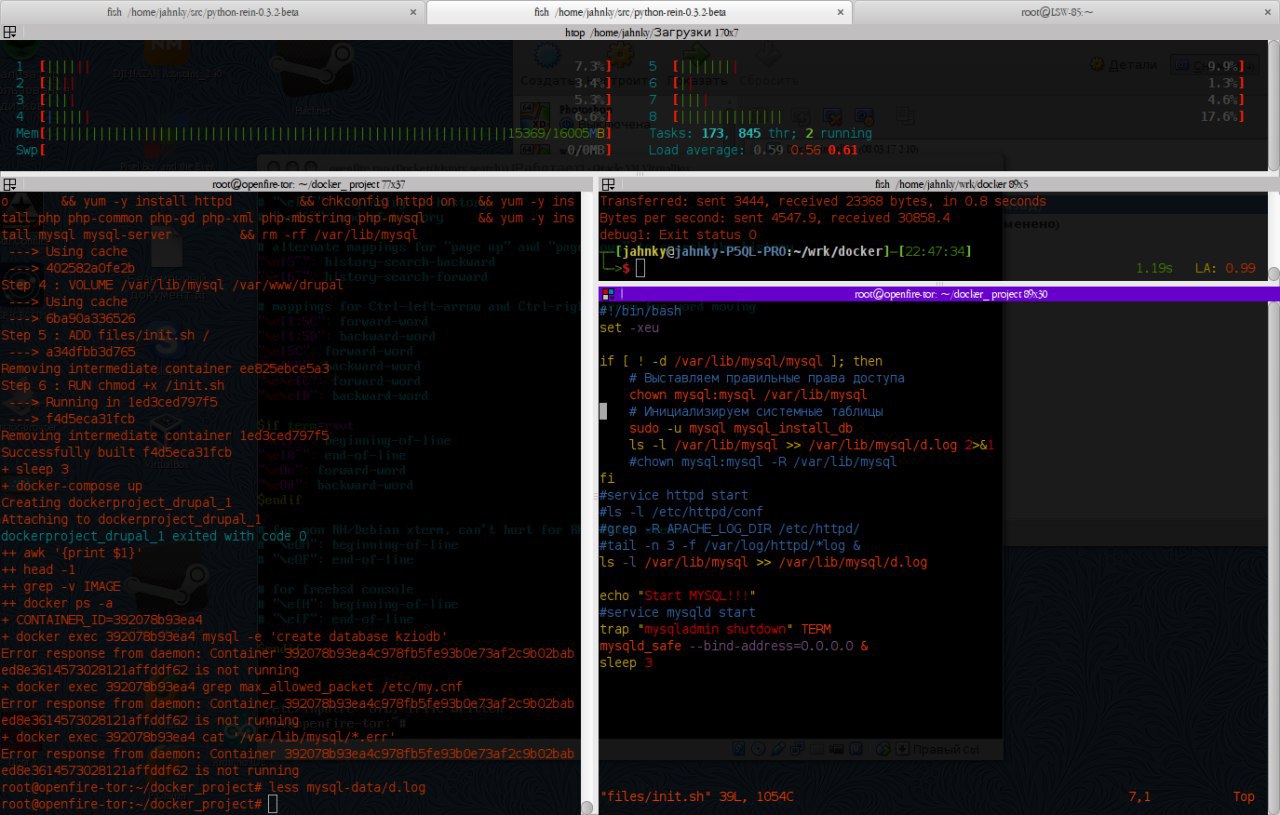Screen dimensions: 1280x815
Task: Click the group icon on the htop pane titlebar
Action: tap(9, 32)
